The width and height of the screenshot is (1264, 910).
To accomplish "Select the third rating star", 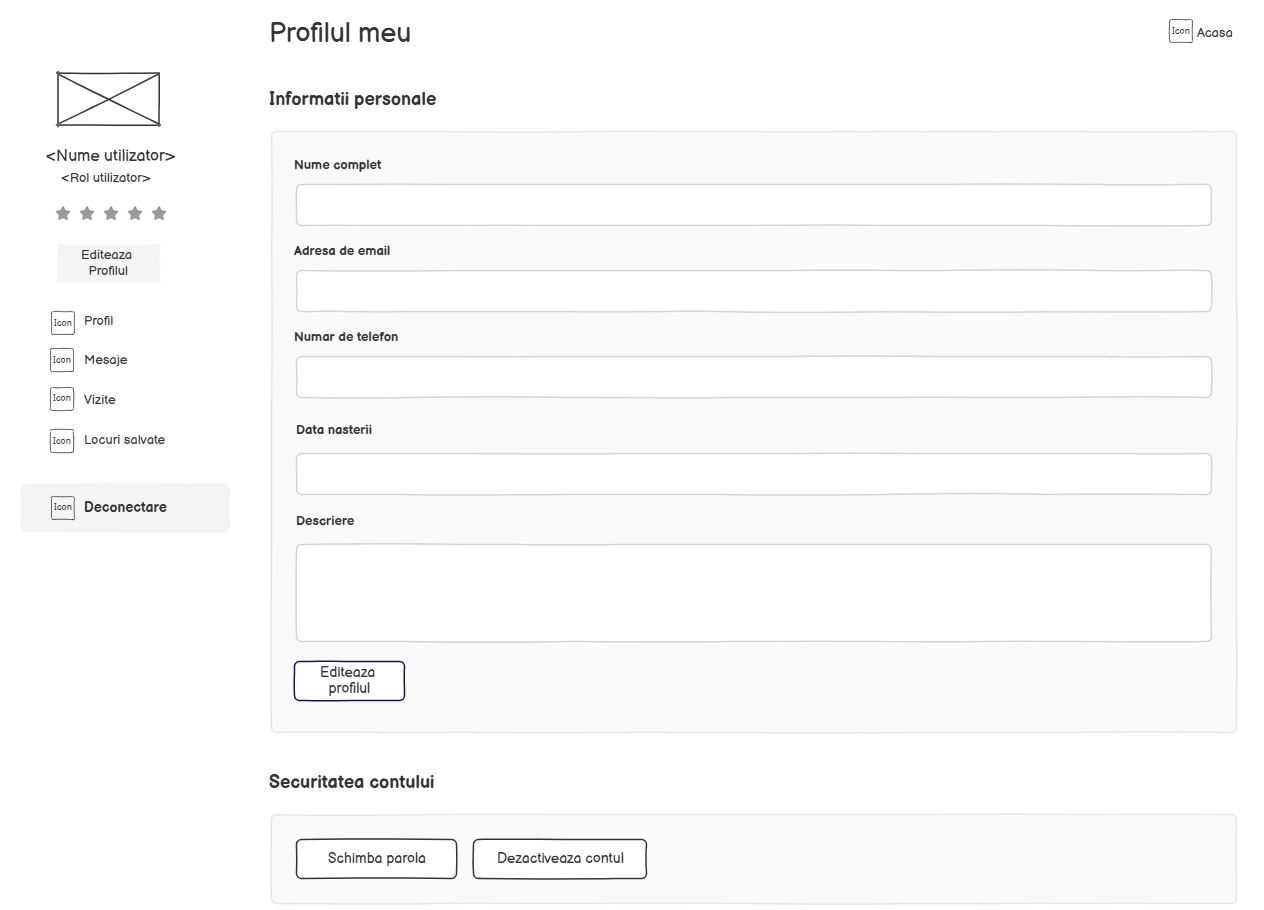I will pos(111,213).
